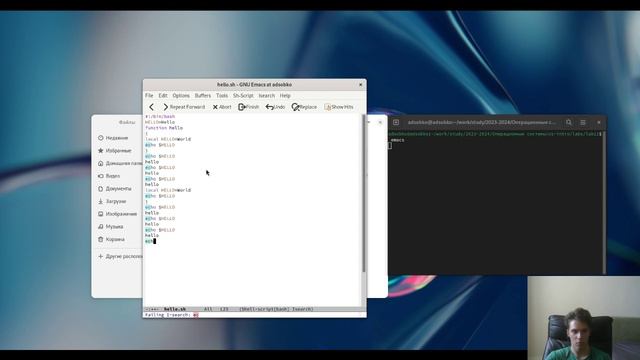Open the Tools menu in Emacs
Screen dimensions: 640x360
pos(222,96)
